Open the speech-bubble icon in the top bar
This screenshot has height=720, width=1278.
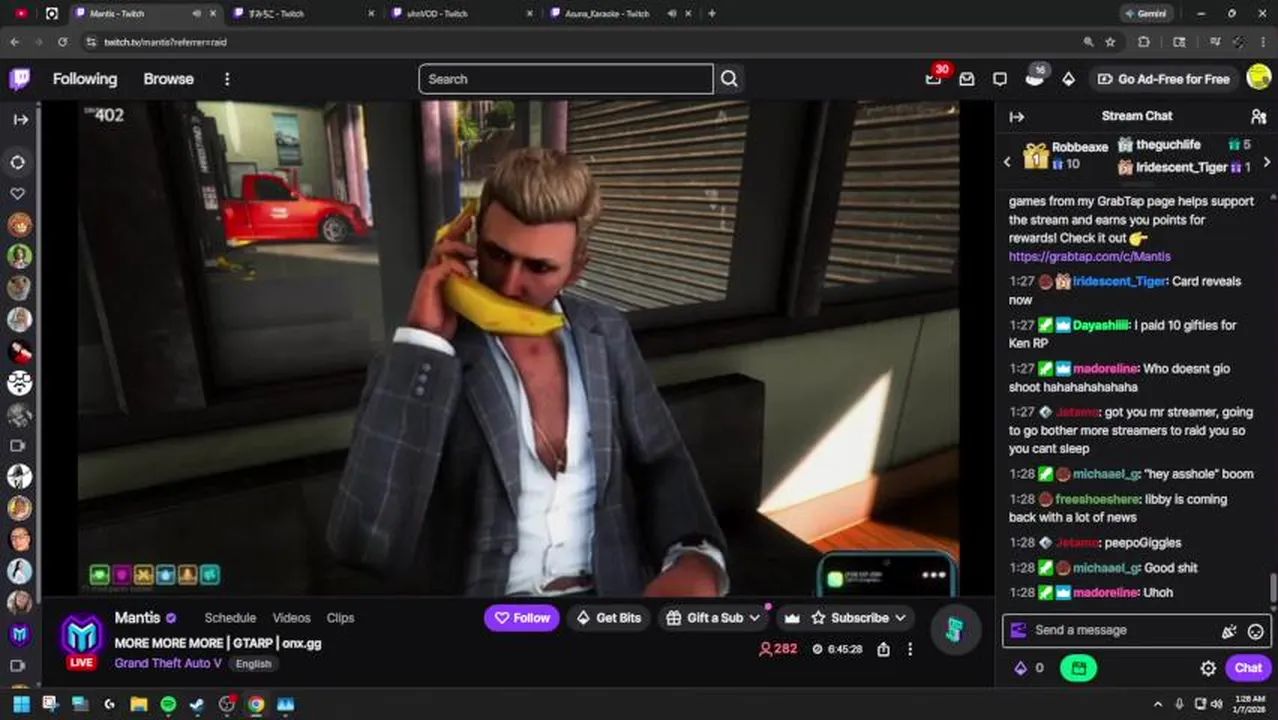pyautogui.click(x=1000, y=79)
